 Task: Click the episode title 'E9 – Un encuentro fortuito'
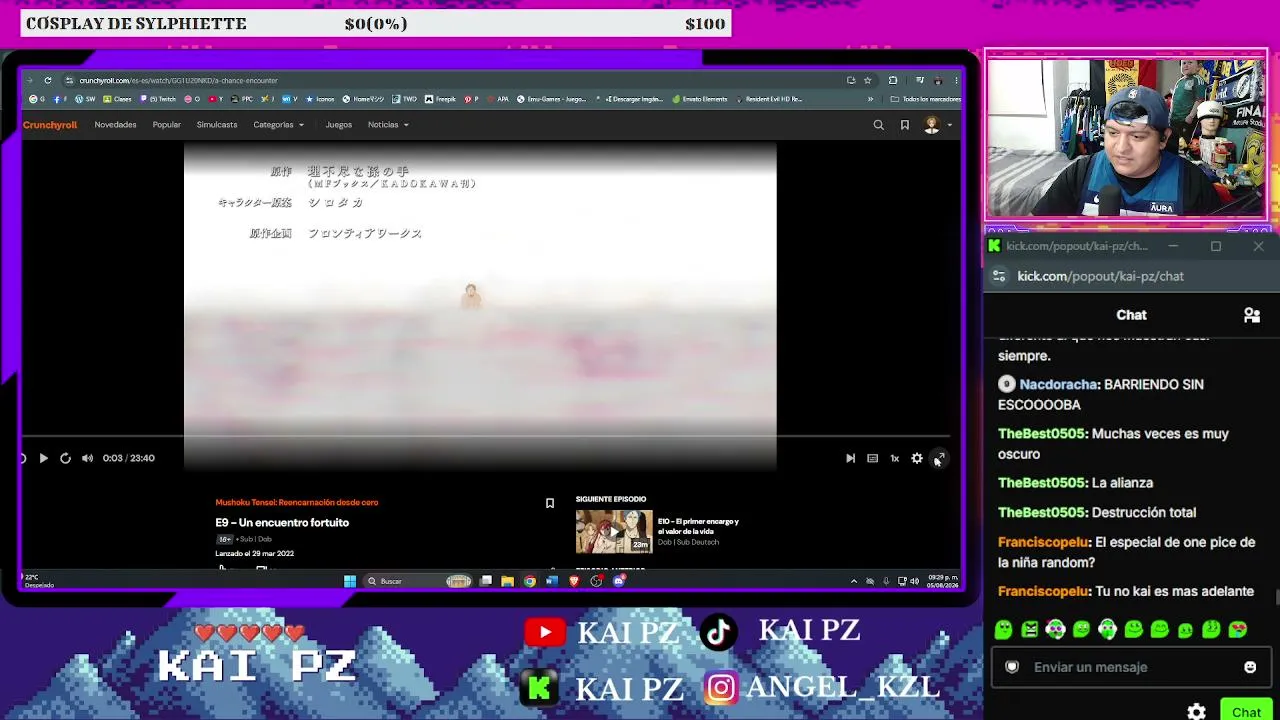282,522
